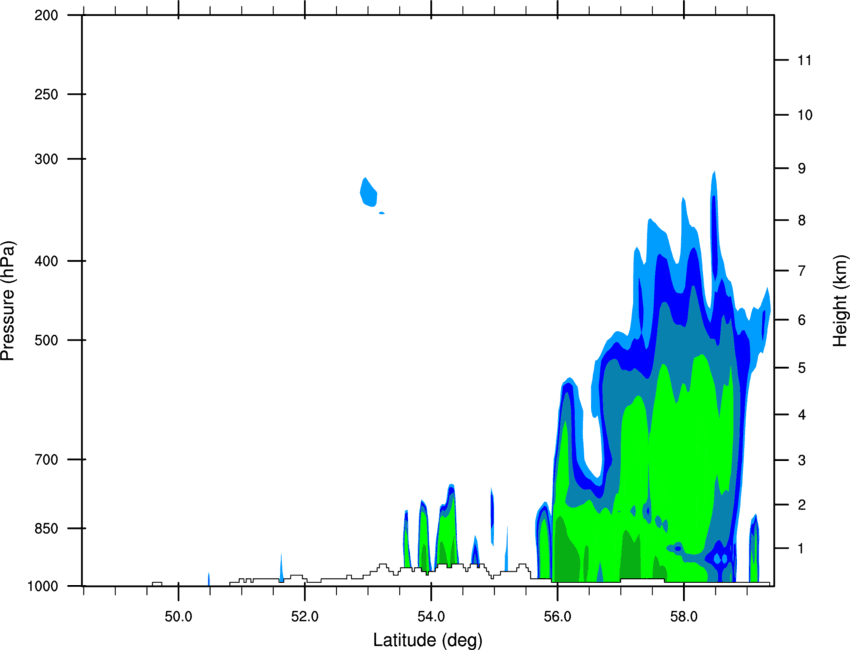Viewport: 850px width, 650px height.
Task: Select the 500 pressure tick label
Action: point(46,340)
